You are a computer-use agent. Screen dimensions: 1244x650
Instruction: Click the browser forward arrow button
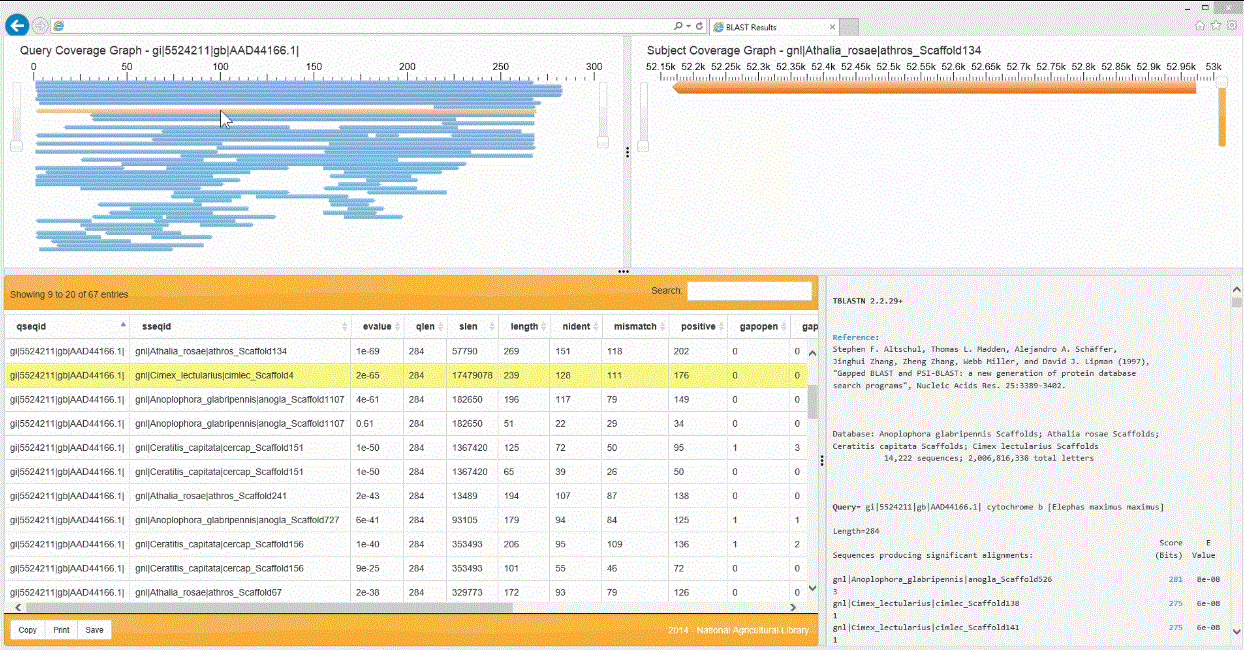(39, 25)
